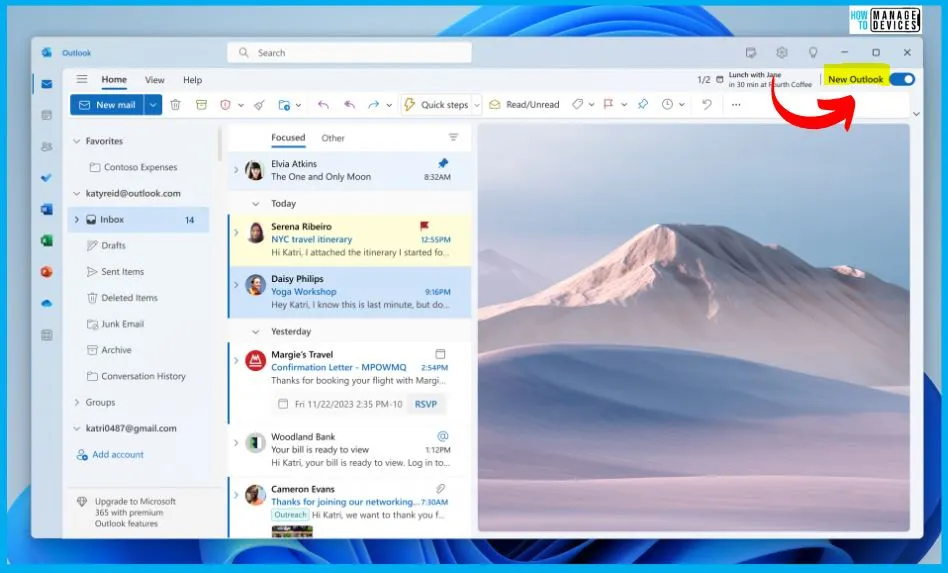The height and width of the screenshot is (573, 948).
Task: Switch to Home ribbon tab
Action: tap(114, 79)
